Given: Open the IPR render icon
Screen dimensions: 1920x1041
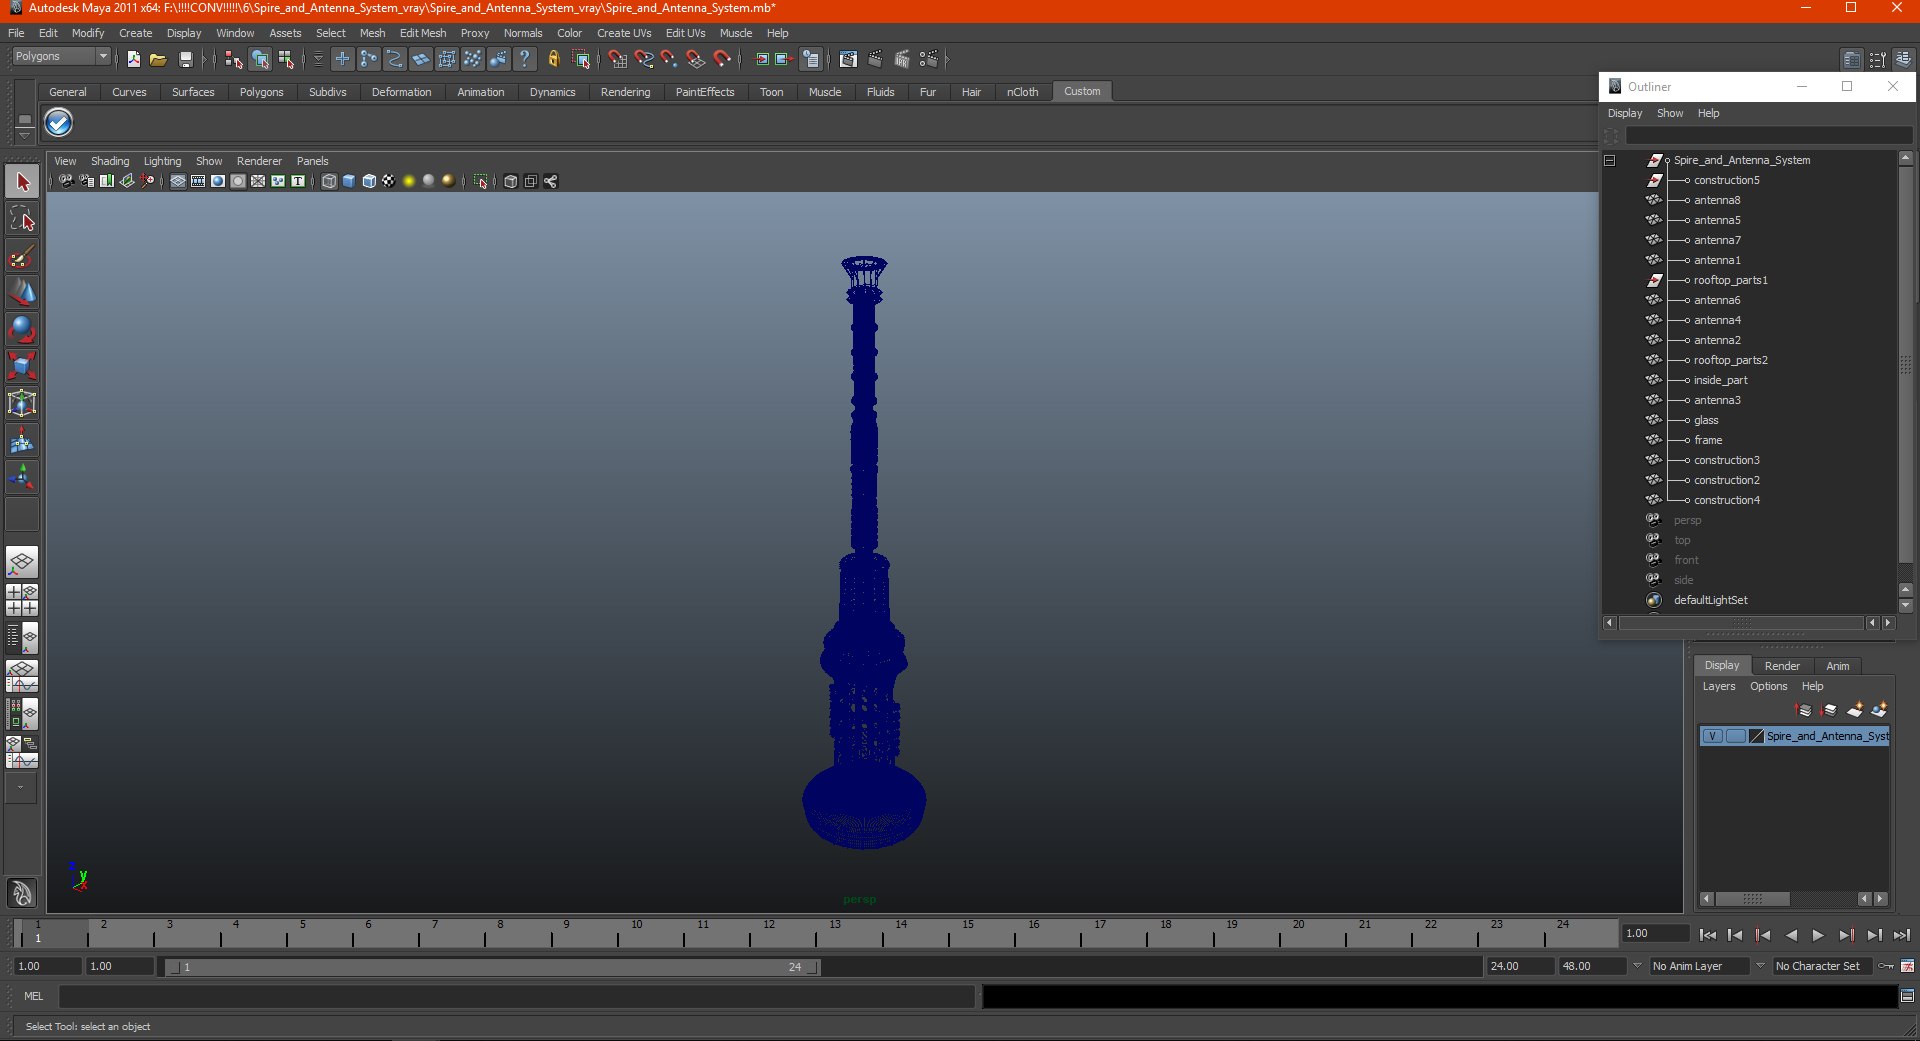Looking at the screenshot, I should (x=902, y=60).
